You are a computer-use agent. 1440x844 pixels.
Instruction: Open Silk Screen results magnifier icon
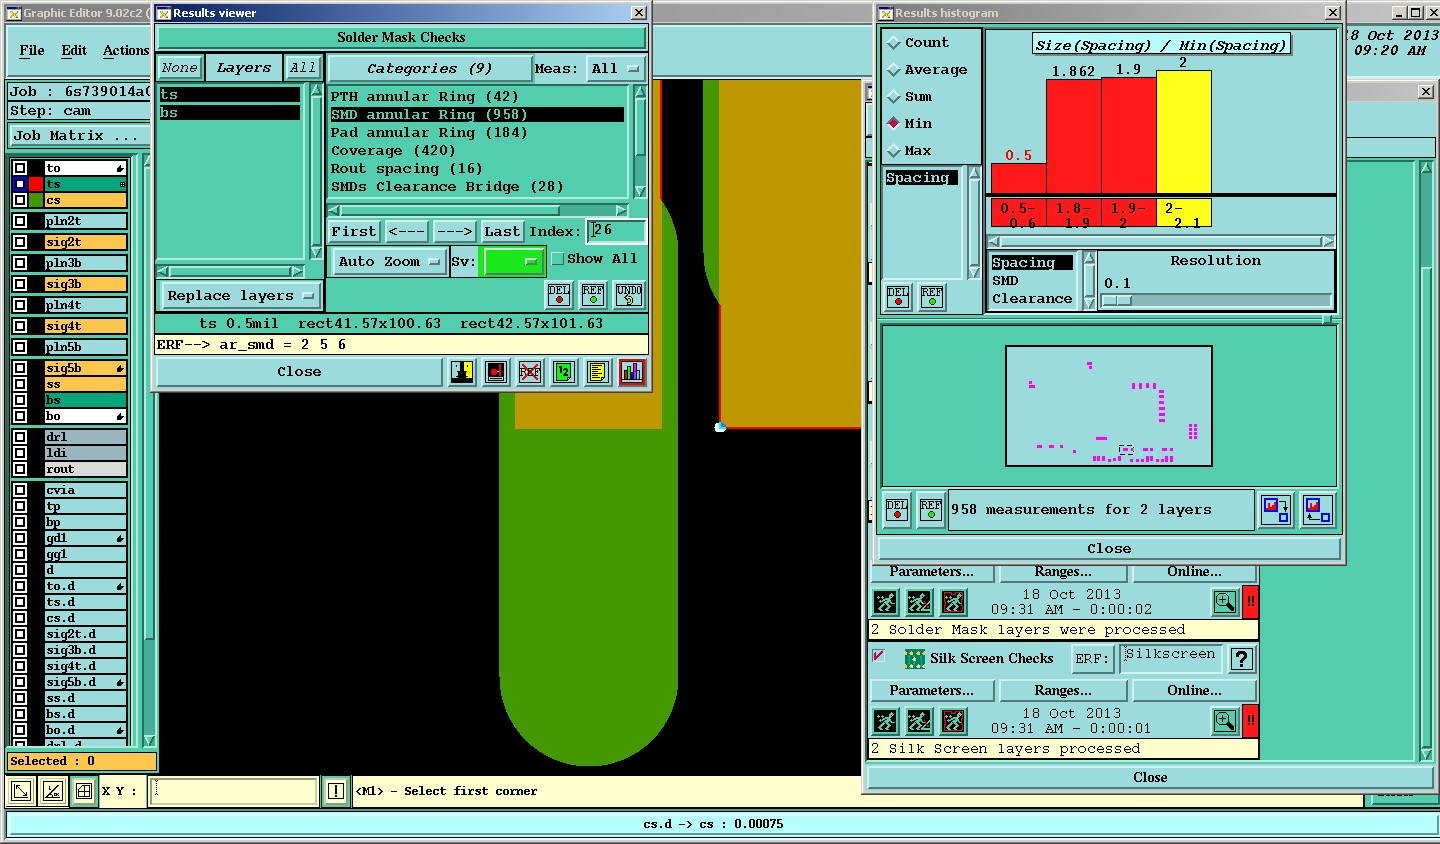(x=1225, y=721)
